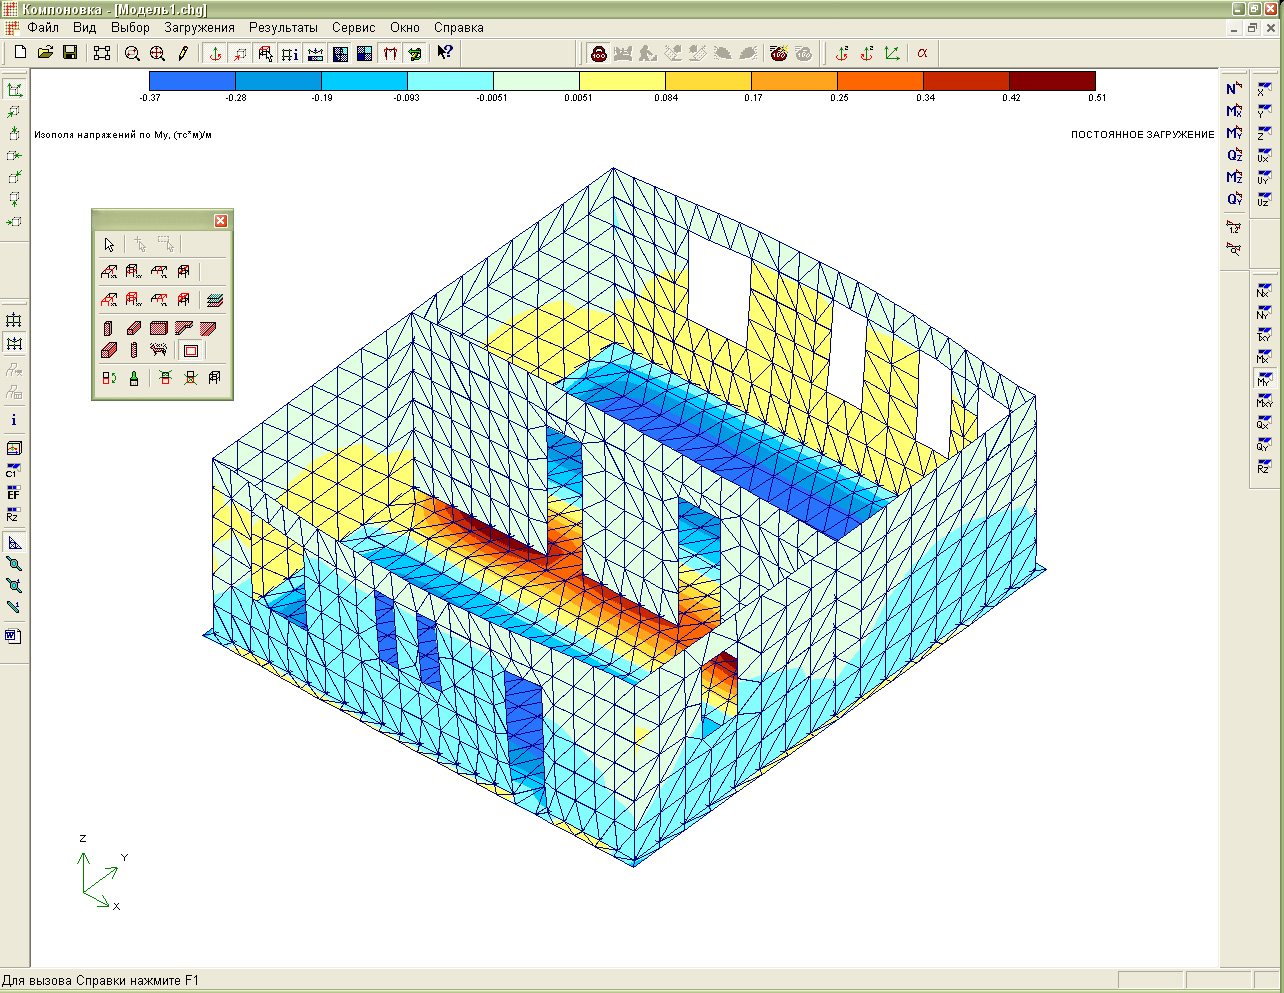1284x993 pixels.
Task: Select the pencil edit tool icon
Action: tap(183, 53)
